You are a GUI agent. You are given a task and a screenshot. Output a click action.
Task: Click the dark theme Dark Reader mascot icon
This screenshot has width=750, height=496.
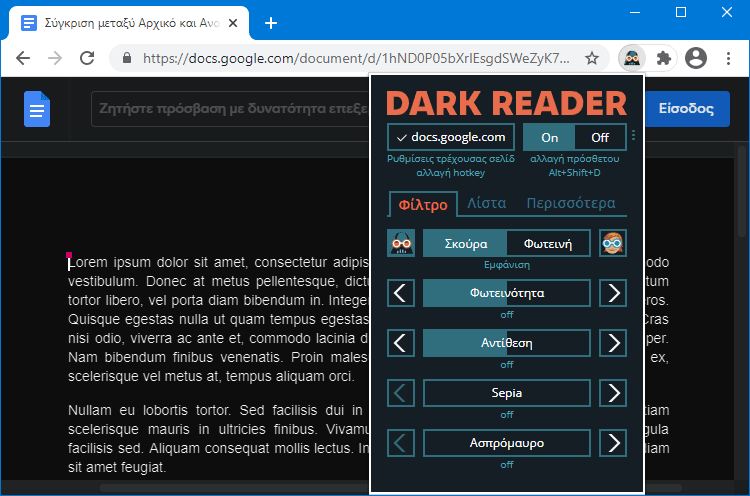[x=401, y=243]
